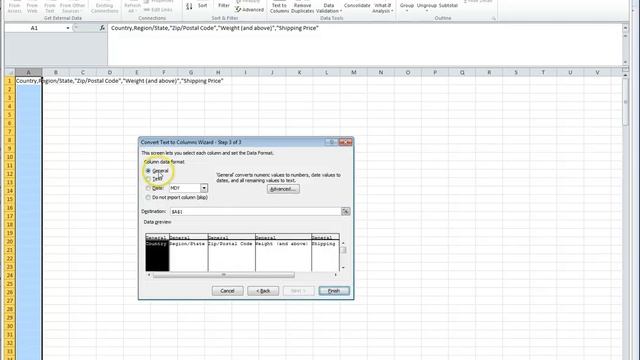Screen dimensions: 640x360
Task: Click the Data preview horizontal scrollbar thumb
Action: 223,275
